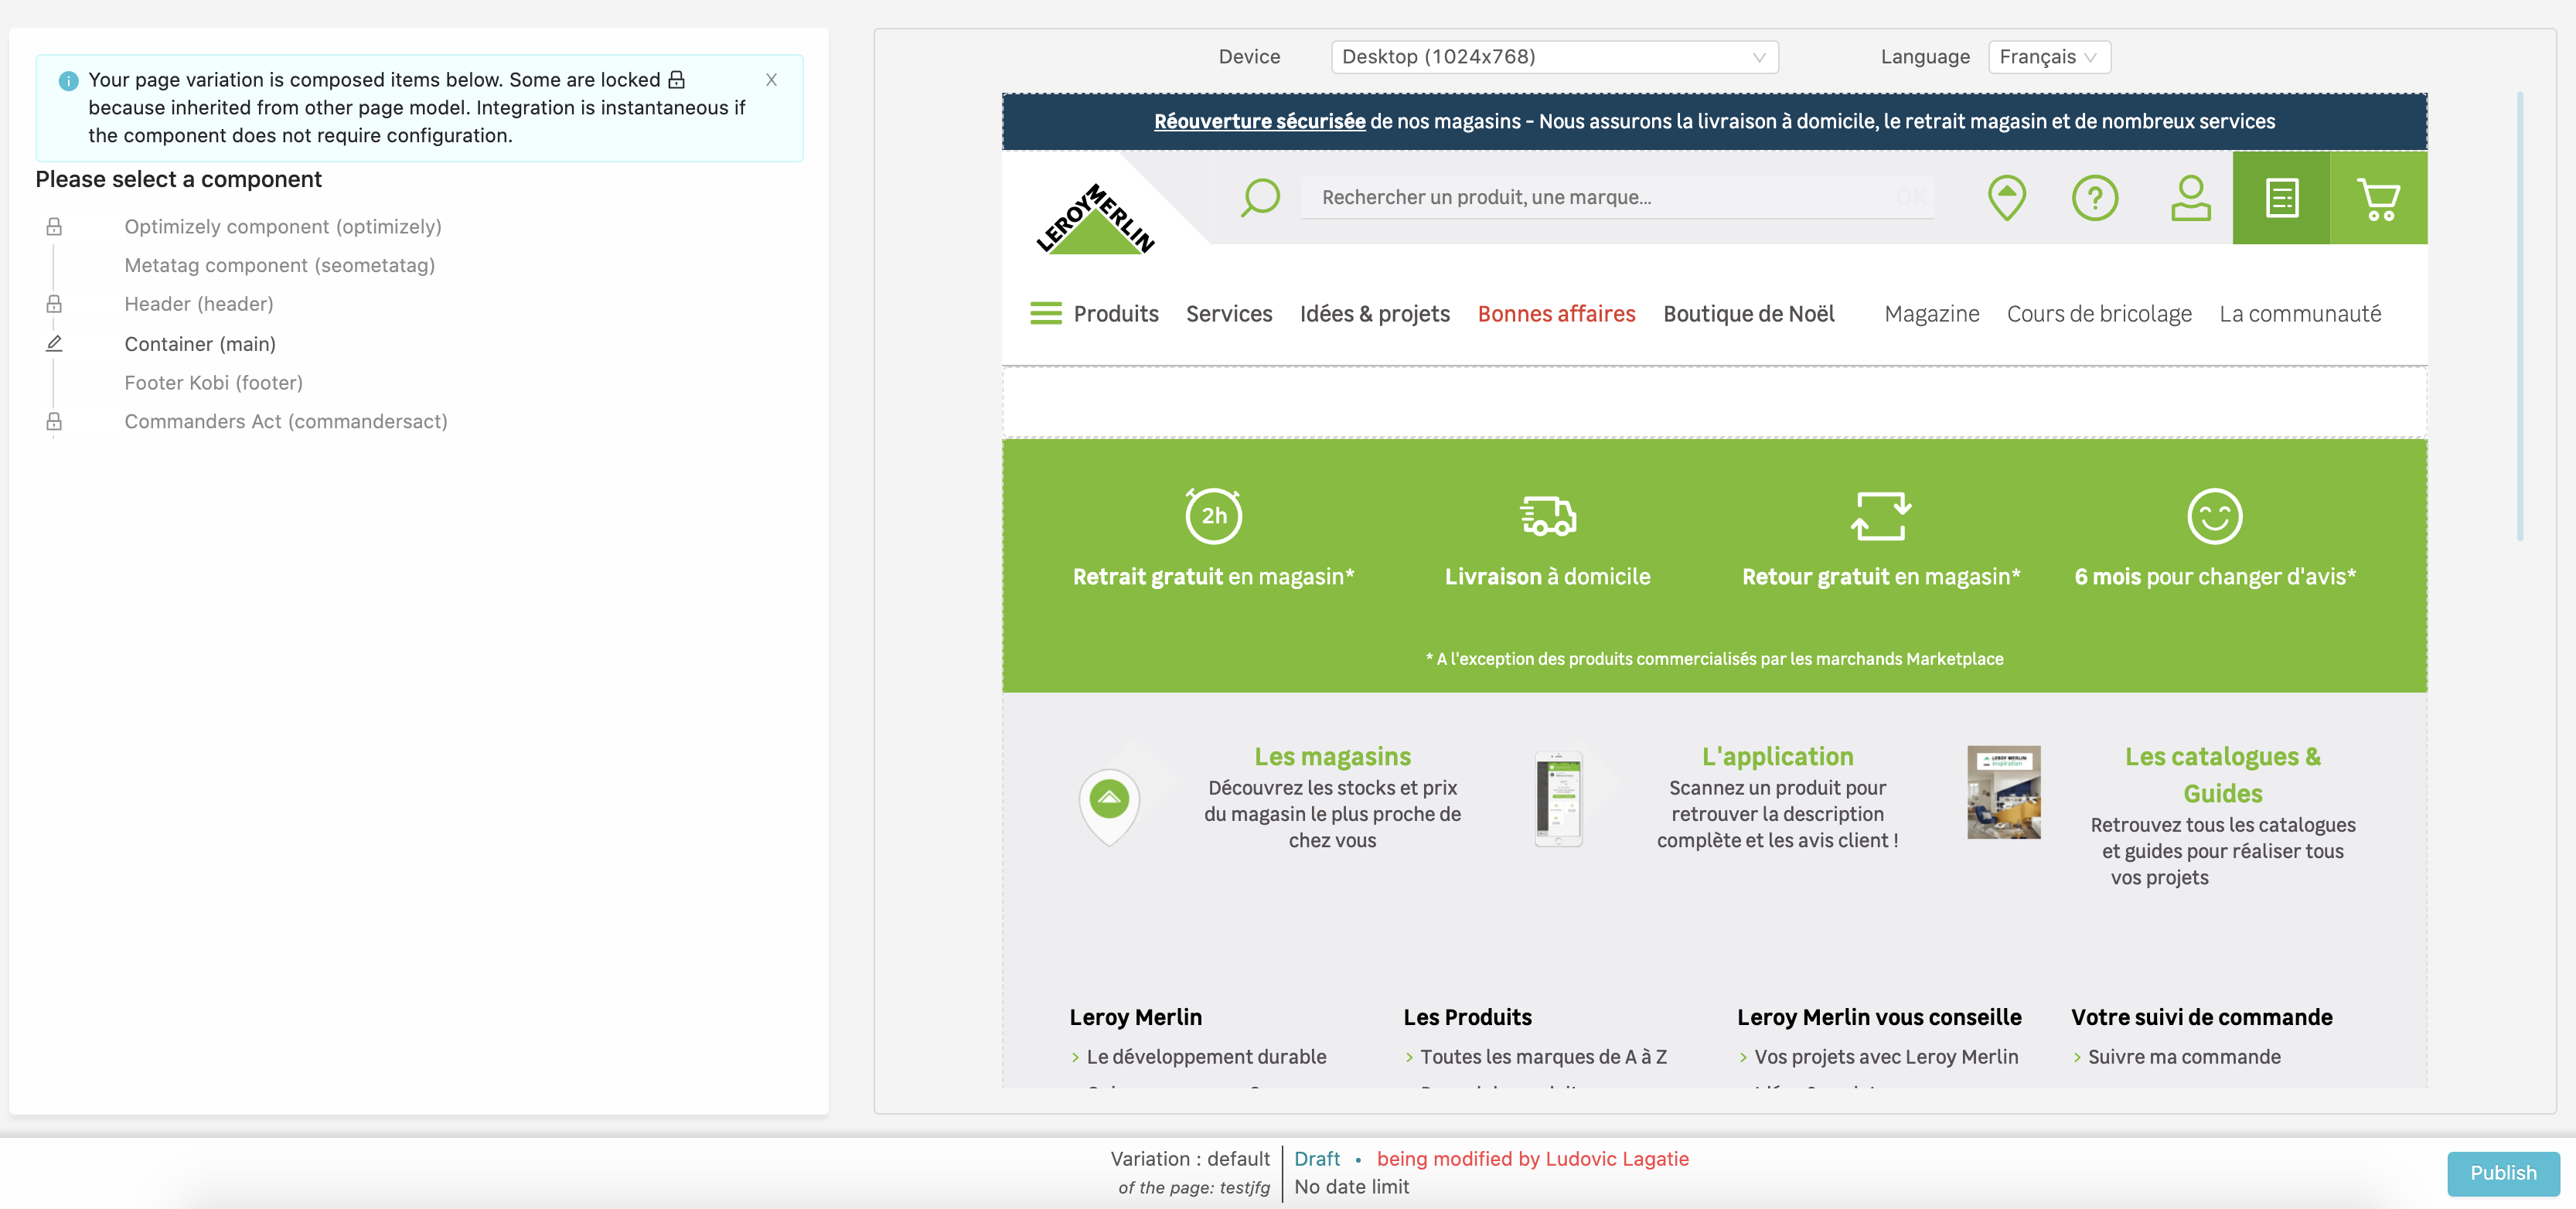Click the catalogue cover thumbnail
Screen dimensions: 2576x1209
coord(2003,792)
